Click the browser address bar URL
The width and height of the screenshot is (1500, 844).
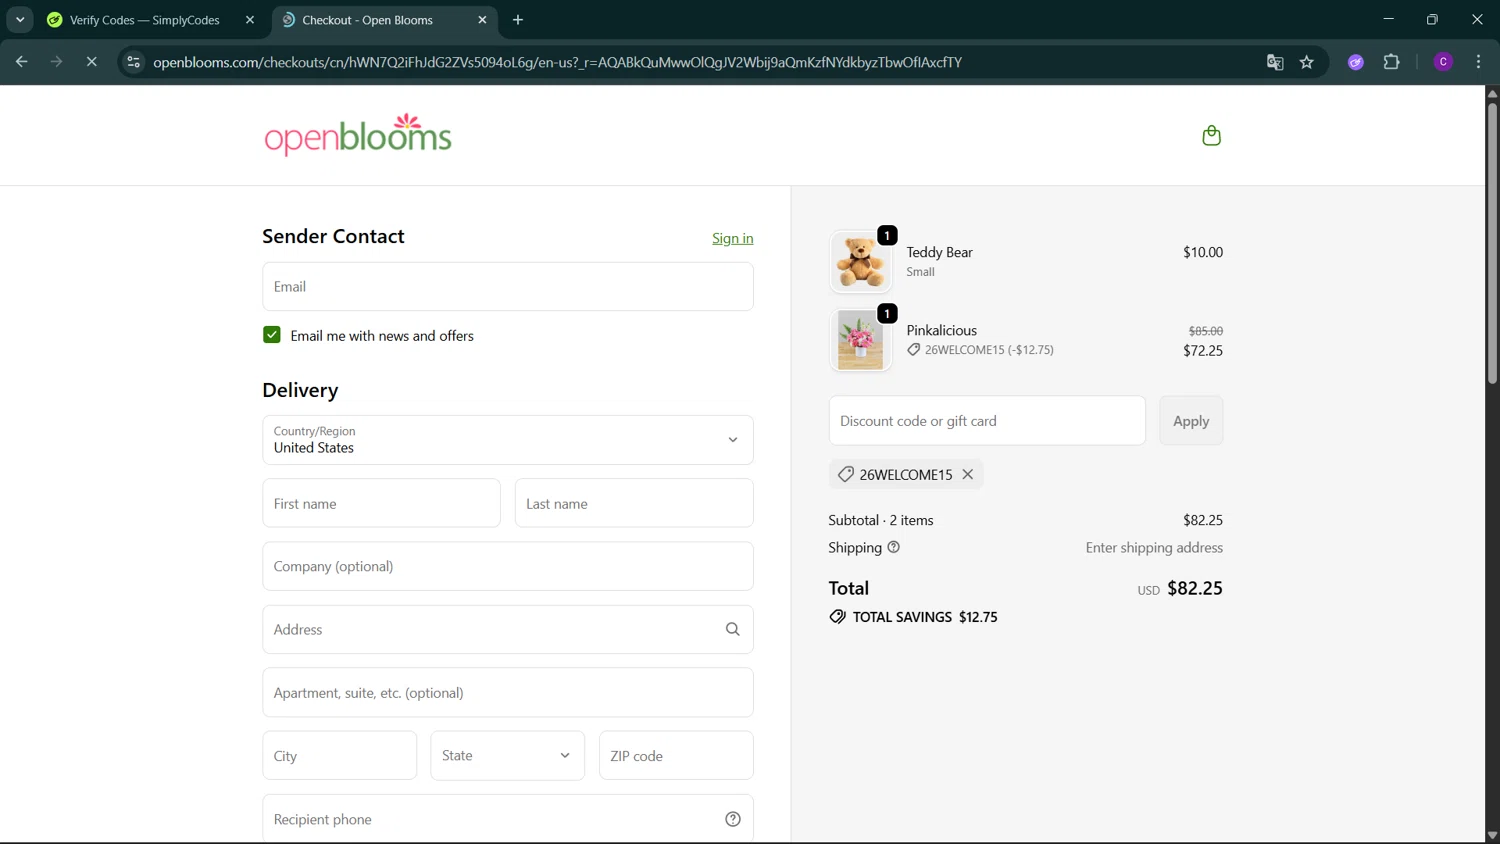click(x=557, y=62)
